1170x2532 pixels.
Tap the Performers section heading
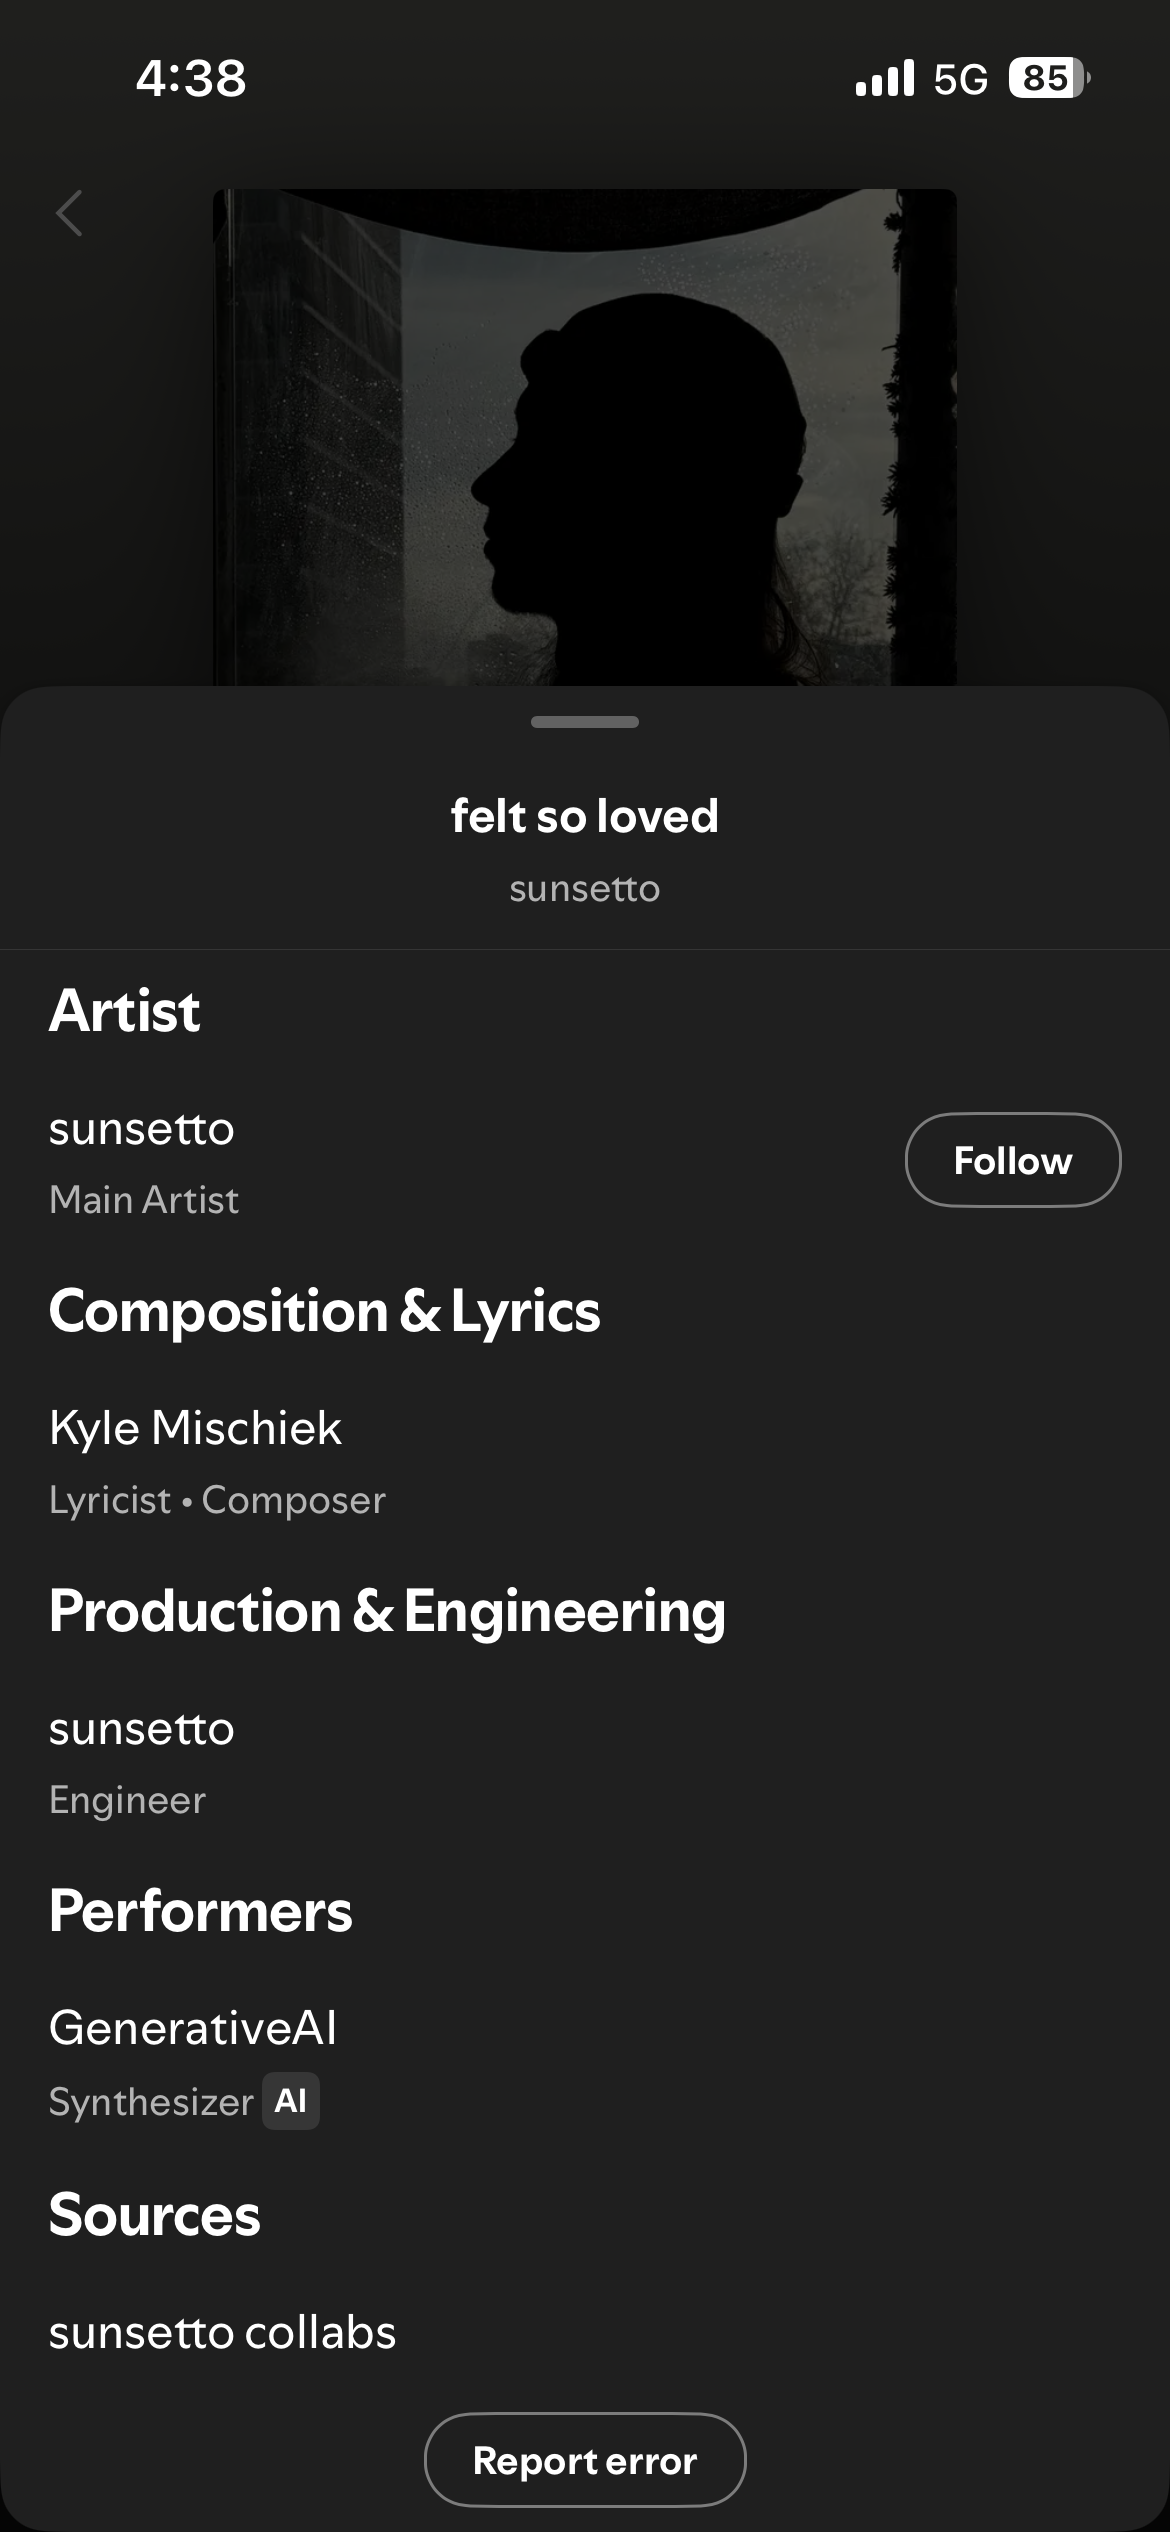[200, 1911]
